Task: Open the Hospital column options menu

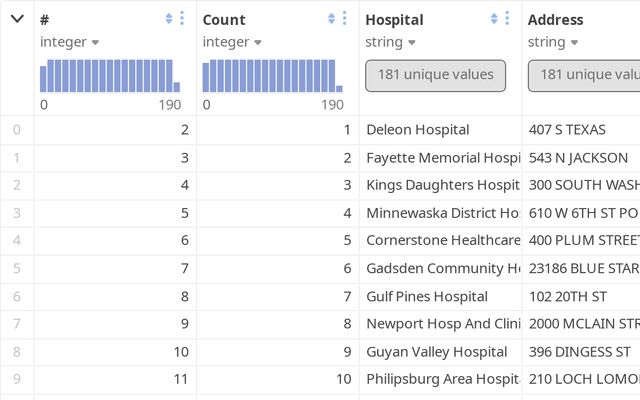Action: [508, 19]
